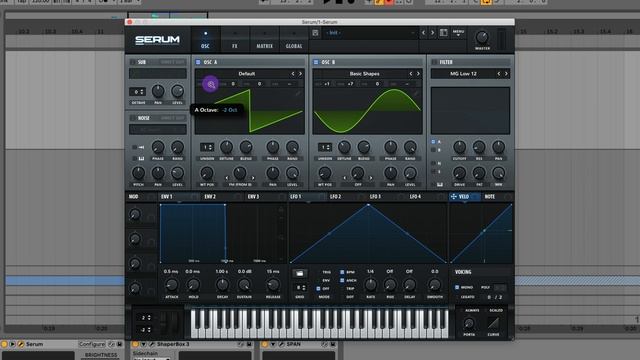The image size is (640, 360).
Task: Toggle the LFO ANCH checkbox
Action: [342, 280]
